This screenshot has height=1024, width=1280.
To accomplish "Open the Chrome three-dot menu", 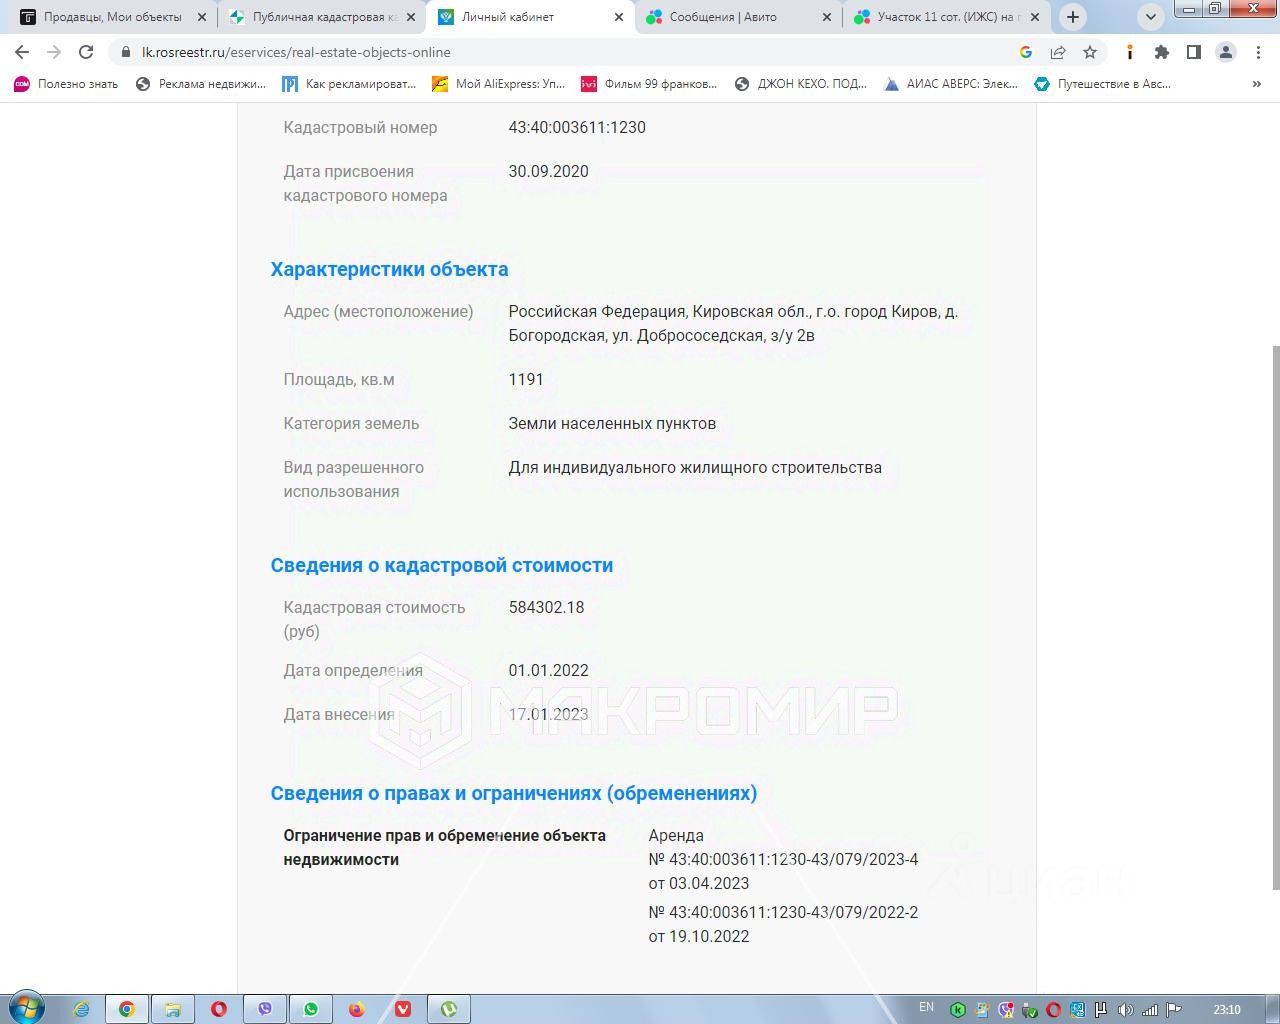I will [x=1258, y=52].
